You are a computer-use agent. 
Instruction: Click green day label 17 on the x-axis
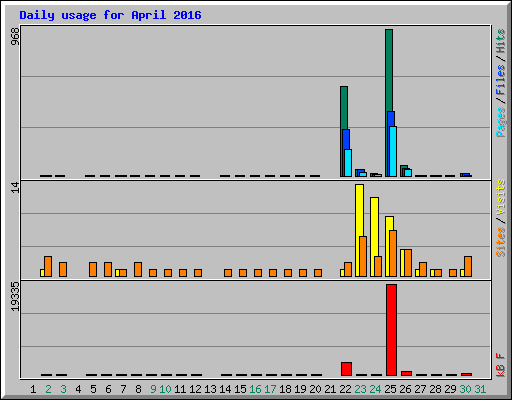click(270, 389)
